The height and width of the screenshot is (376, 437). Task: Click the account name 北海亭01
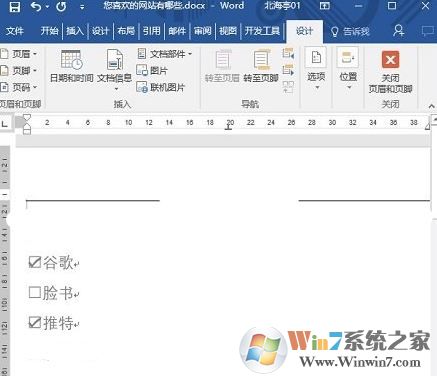[282, 6]
